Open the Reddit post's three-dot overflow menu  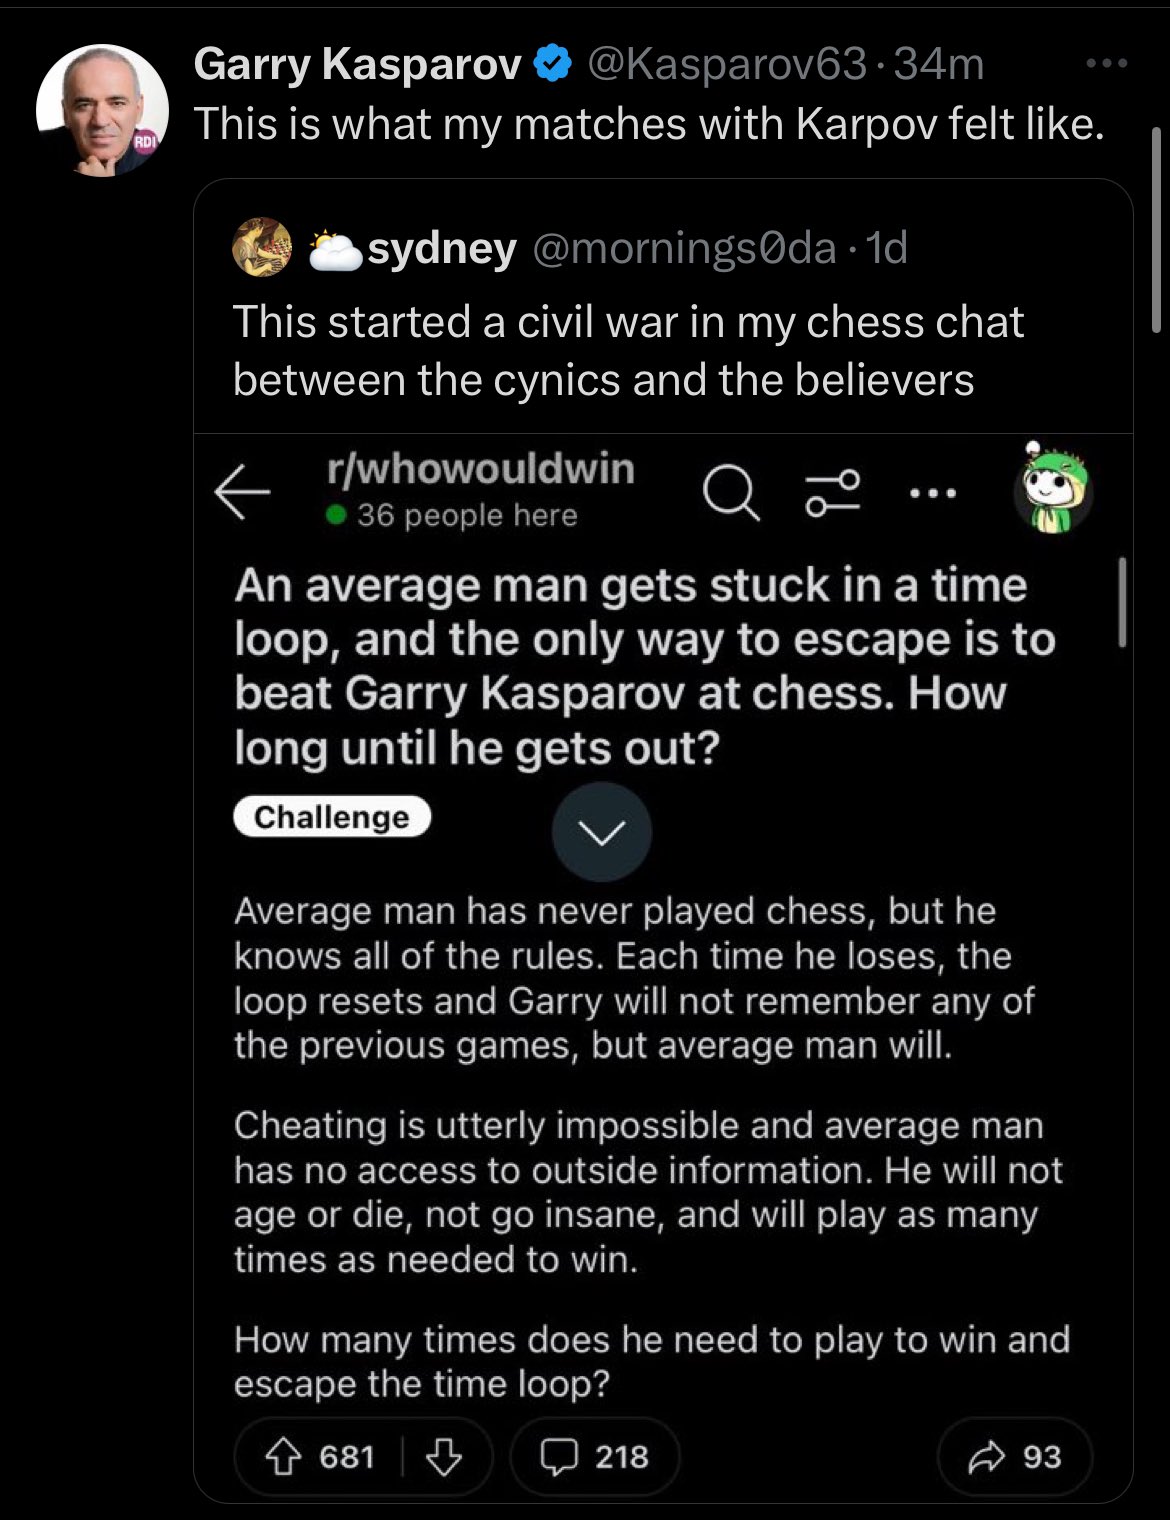point(933,493)
